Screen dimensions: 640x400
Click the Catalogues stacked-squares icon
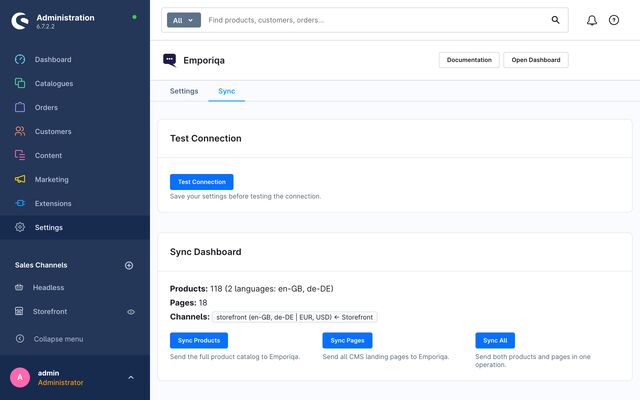(20, 83)
